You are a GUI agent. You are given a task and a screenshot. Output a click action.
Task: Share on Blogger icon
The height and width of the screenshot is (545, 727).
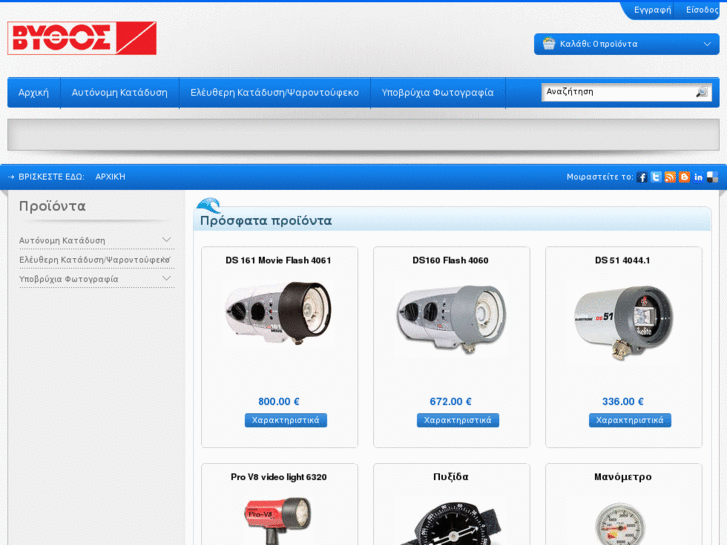[684, 177]
